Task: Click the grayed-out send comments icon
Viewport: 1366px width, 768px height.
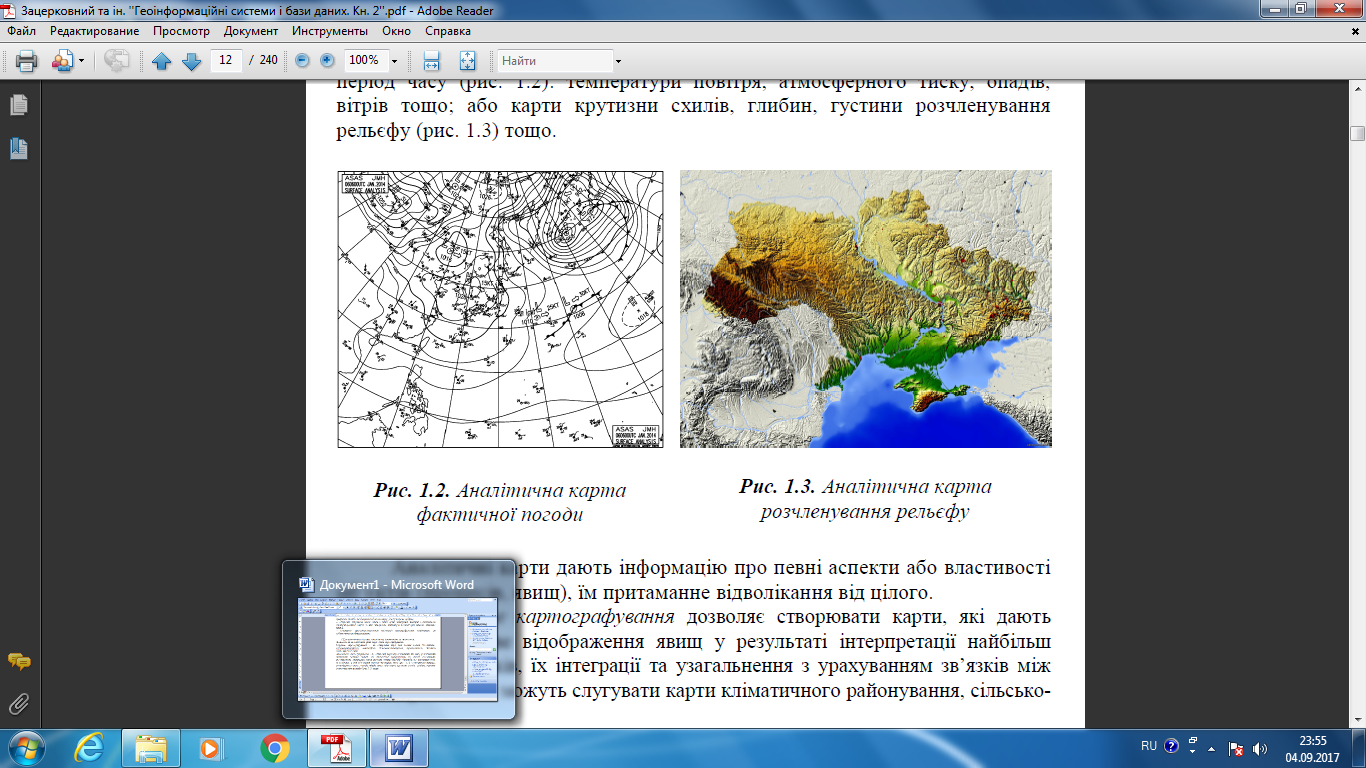Action: tap(117, 61)
